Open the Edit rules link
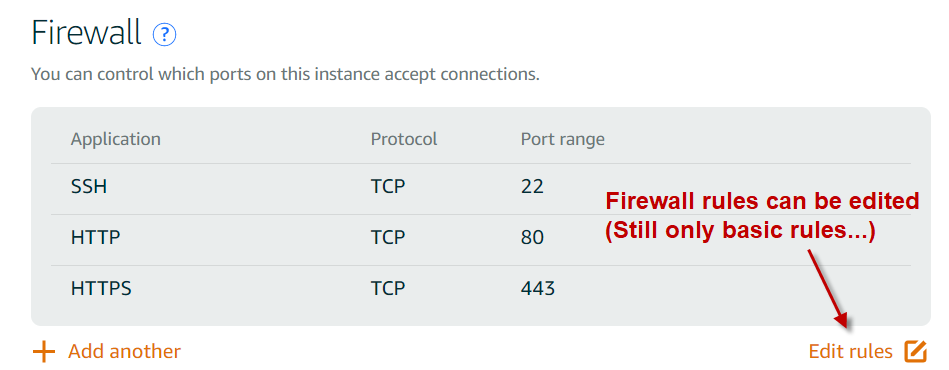The width and height of the screenshot is (949, 370). point(850,351)
